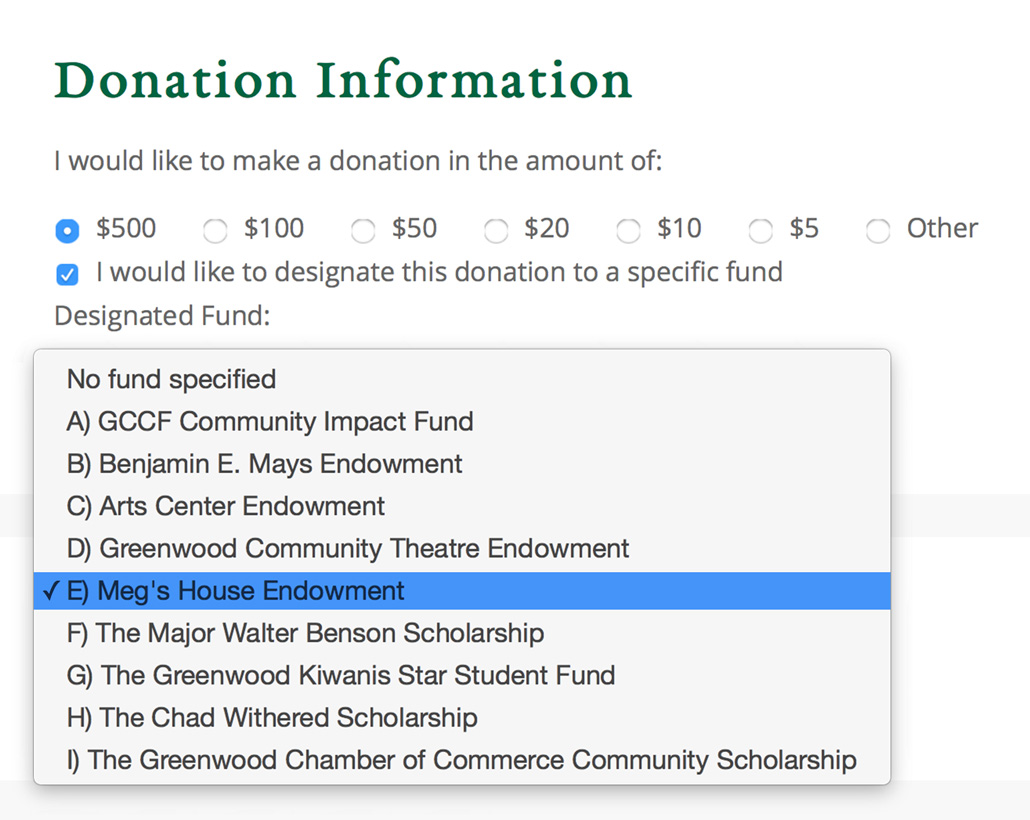Viewport: 1030px width, 820px height.
Task: Choose GCCF Community Impact Fund
Action: click(462, 421)
